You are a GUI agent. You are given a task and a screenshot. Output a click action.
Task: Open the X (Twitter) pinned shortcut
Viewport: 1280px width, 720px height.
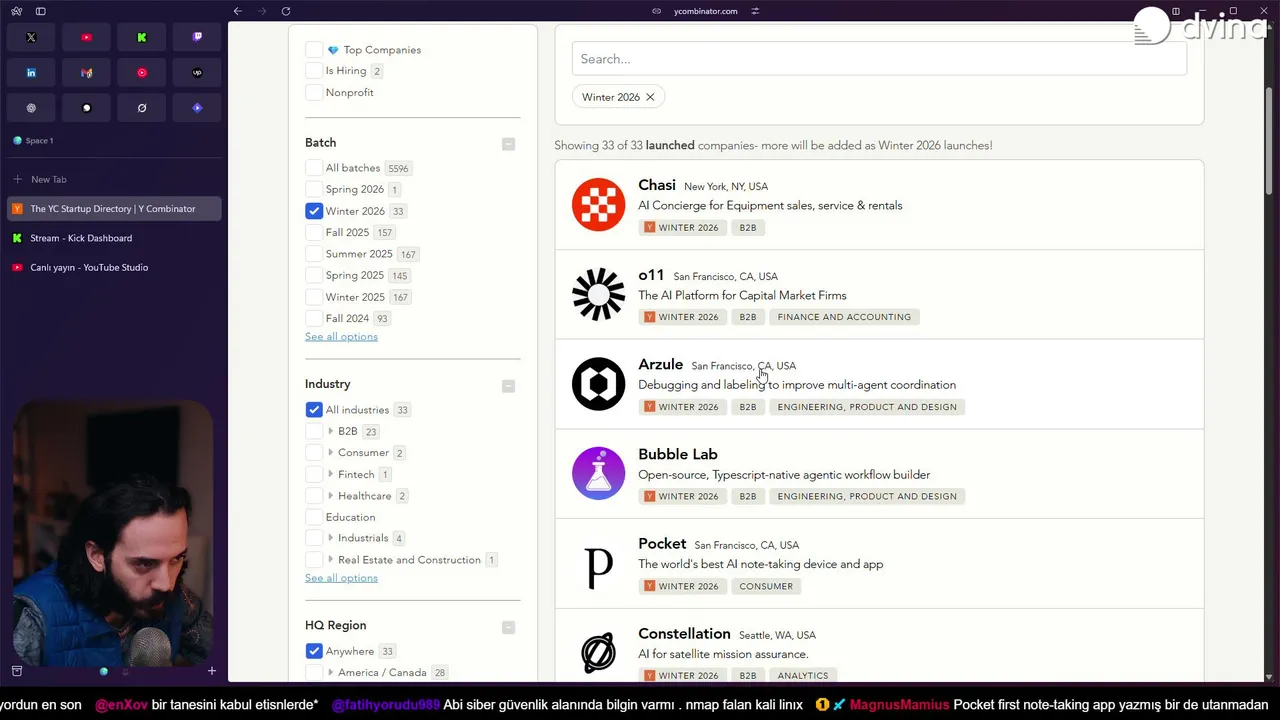pos(31,37)
